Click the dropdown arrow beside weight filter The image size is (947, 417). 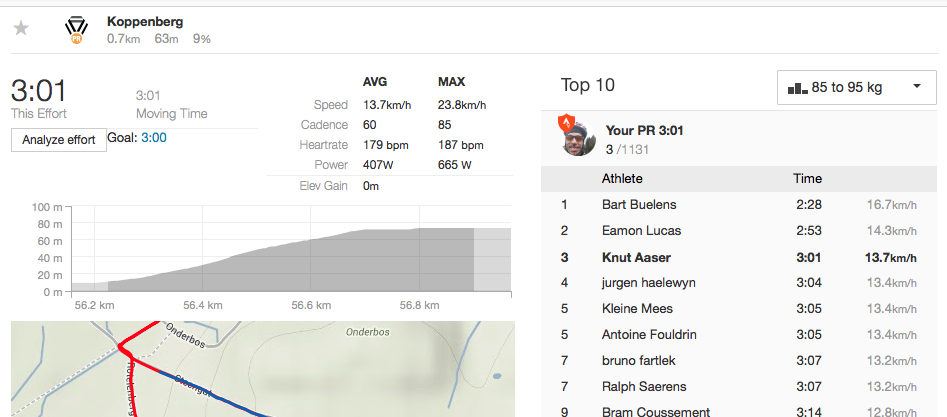pyautogui.click(x=917, y=86)
